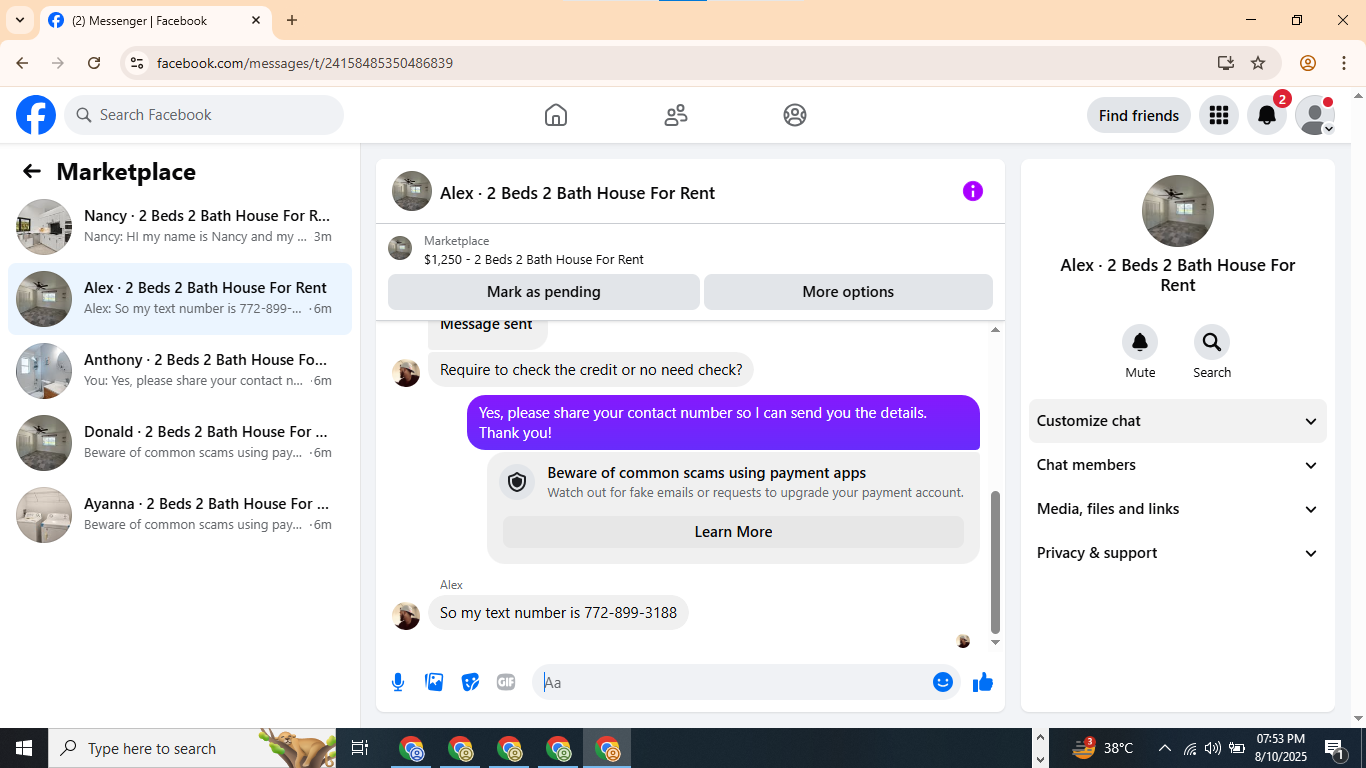The width and height of the screenshot is (1366, 768).
Task: Select Alex's conversation in the list
Action: 180,299
